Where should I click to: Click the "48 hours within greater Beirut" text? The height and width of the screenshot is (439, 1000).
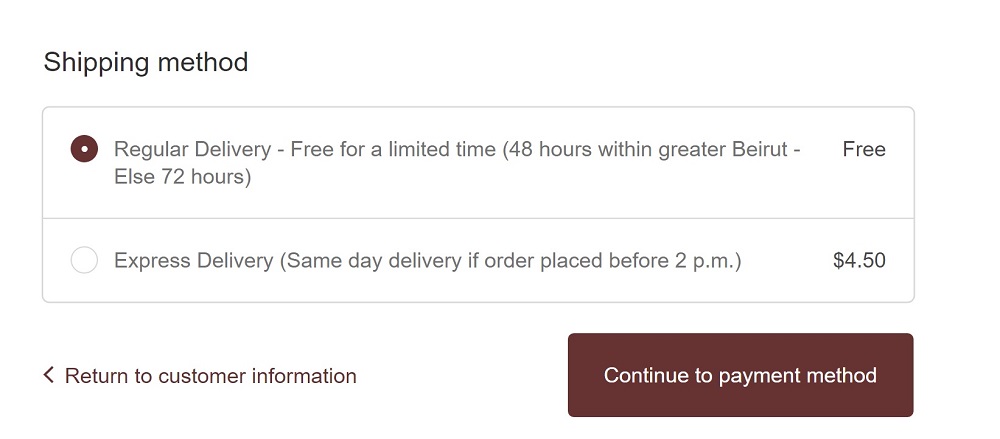[650, 149]
